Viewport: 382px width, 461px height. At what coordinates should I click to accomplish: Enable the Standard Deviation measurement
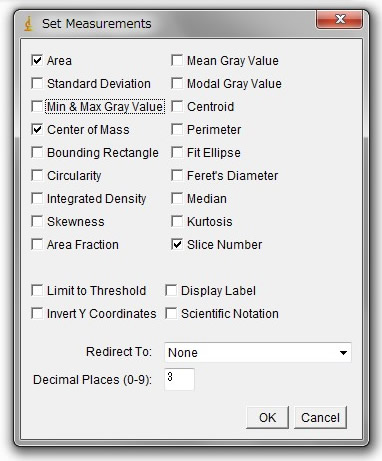37,83
